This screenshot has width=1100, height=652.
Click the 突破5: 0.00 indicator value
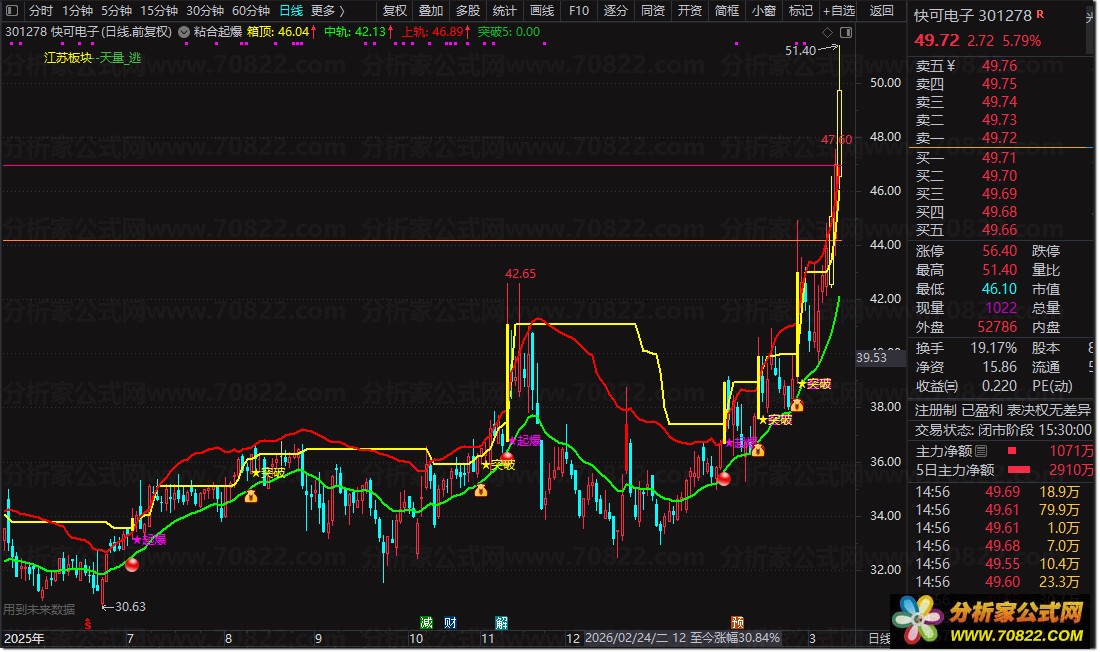click(x=509, y=32)
